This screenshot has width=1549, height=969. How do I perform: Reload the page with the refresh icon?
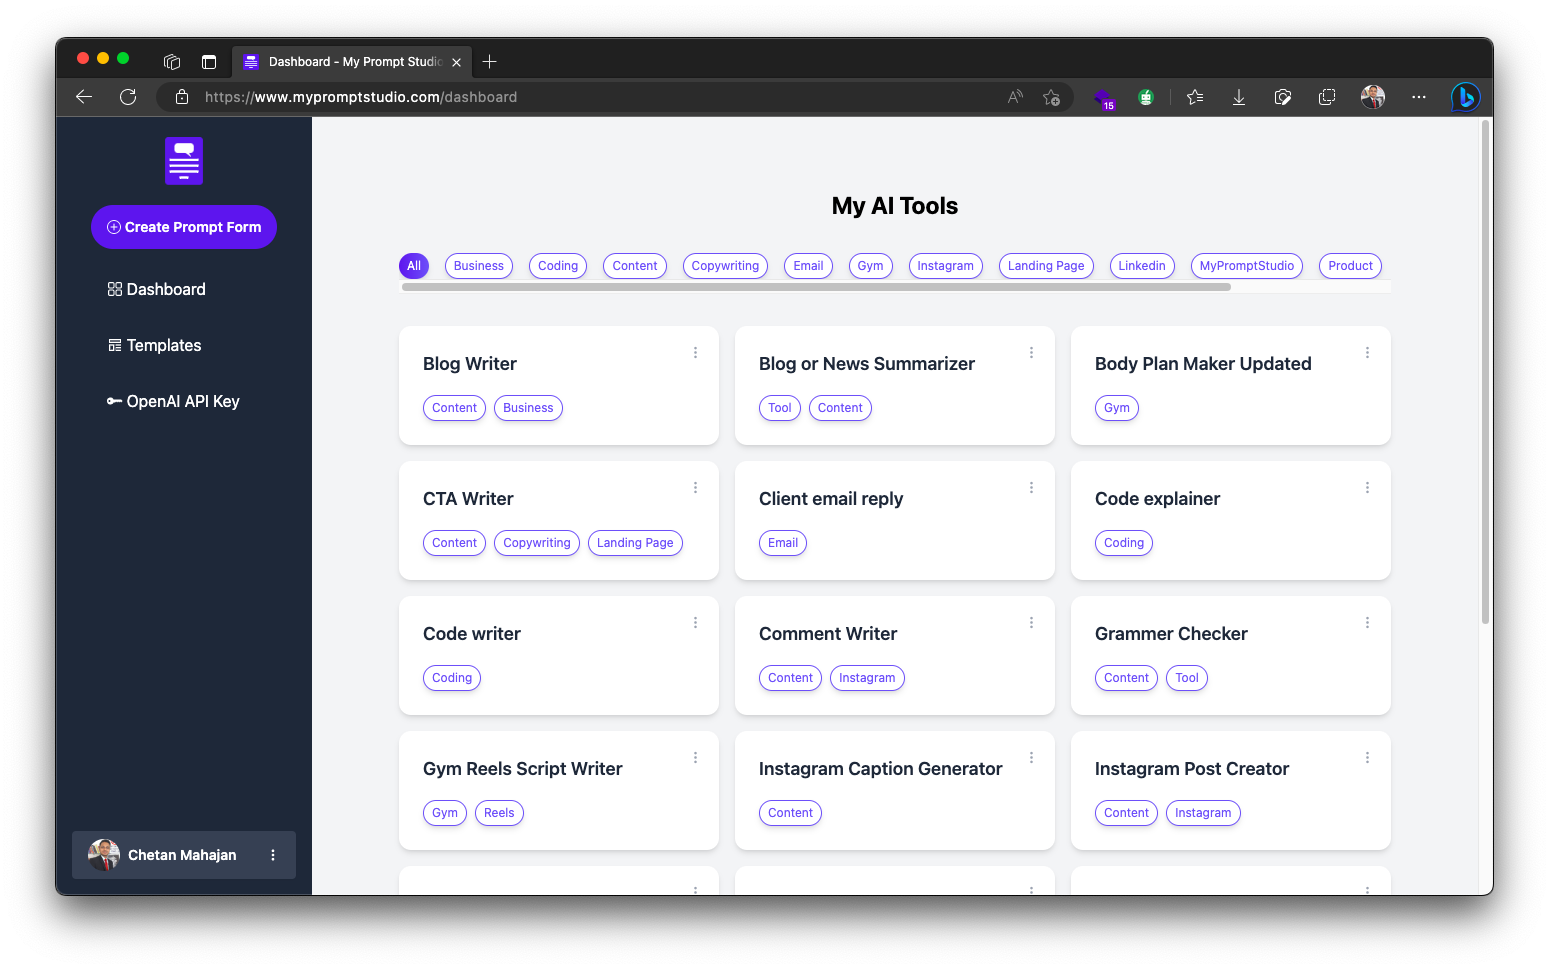click(x=128, y=97)
